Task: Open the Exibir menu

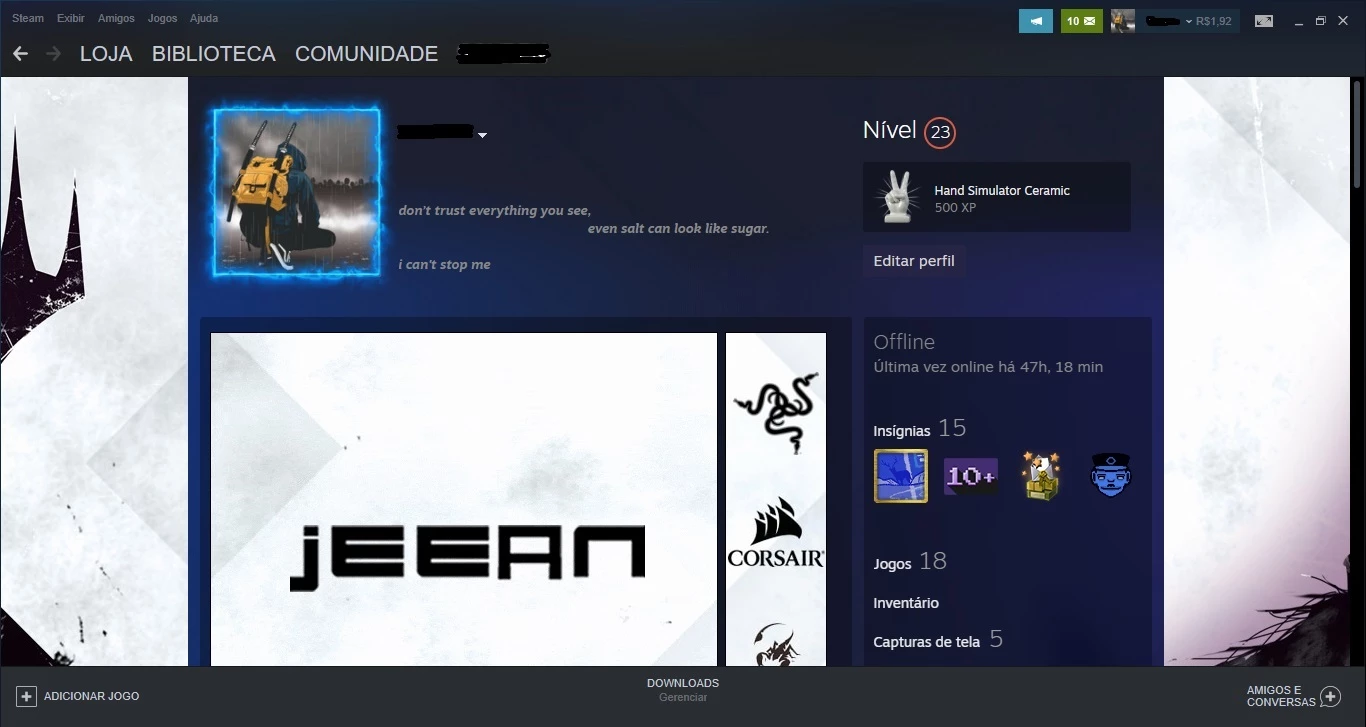Action: (x=71, y=18)
